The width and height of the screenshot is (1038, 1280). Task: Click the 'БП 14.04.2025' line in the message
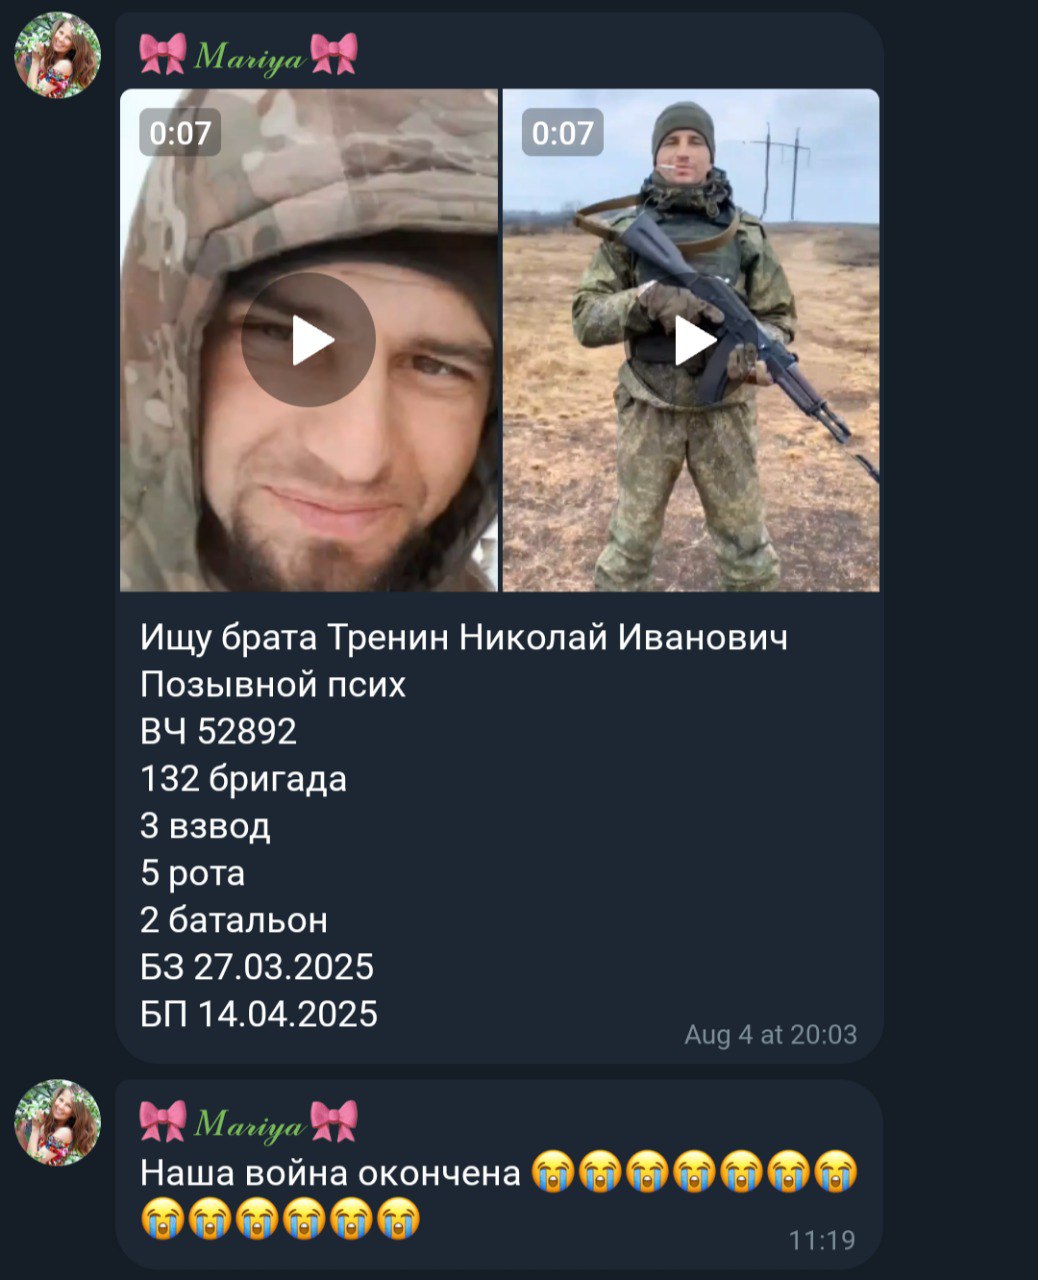259,1014
